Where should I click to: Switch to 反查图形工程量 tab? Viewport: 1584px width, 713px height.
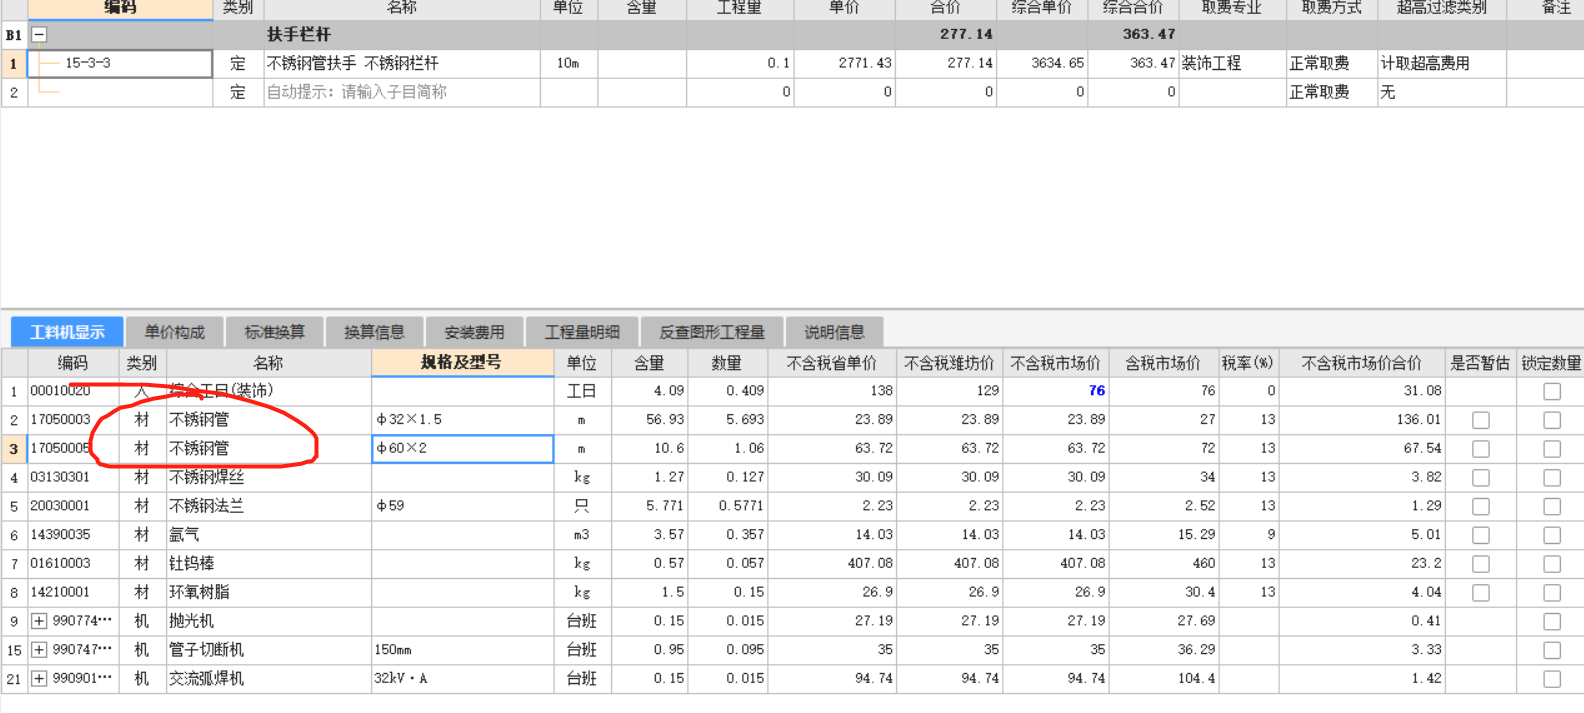pos(711,332)
